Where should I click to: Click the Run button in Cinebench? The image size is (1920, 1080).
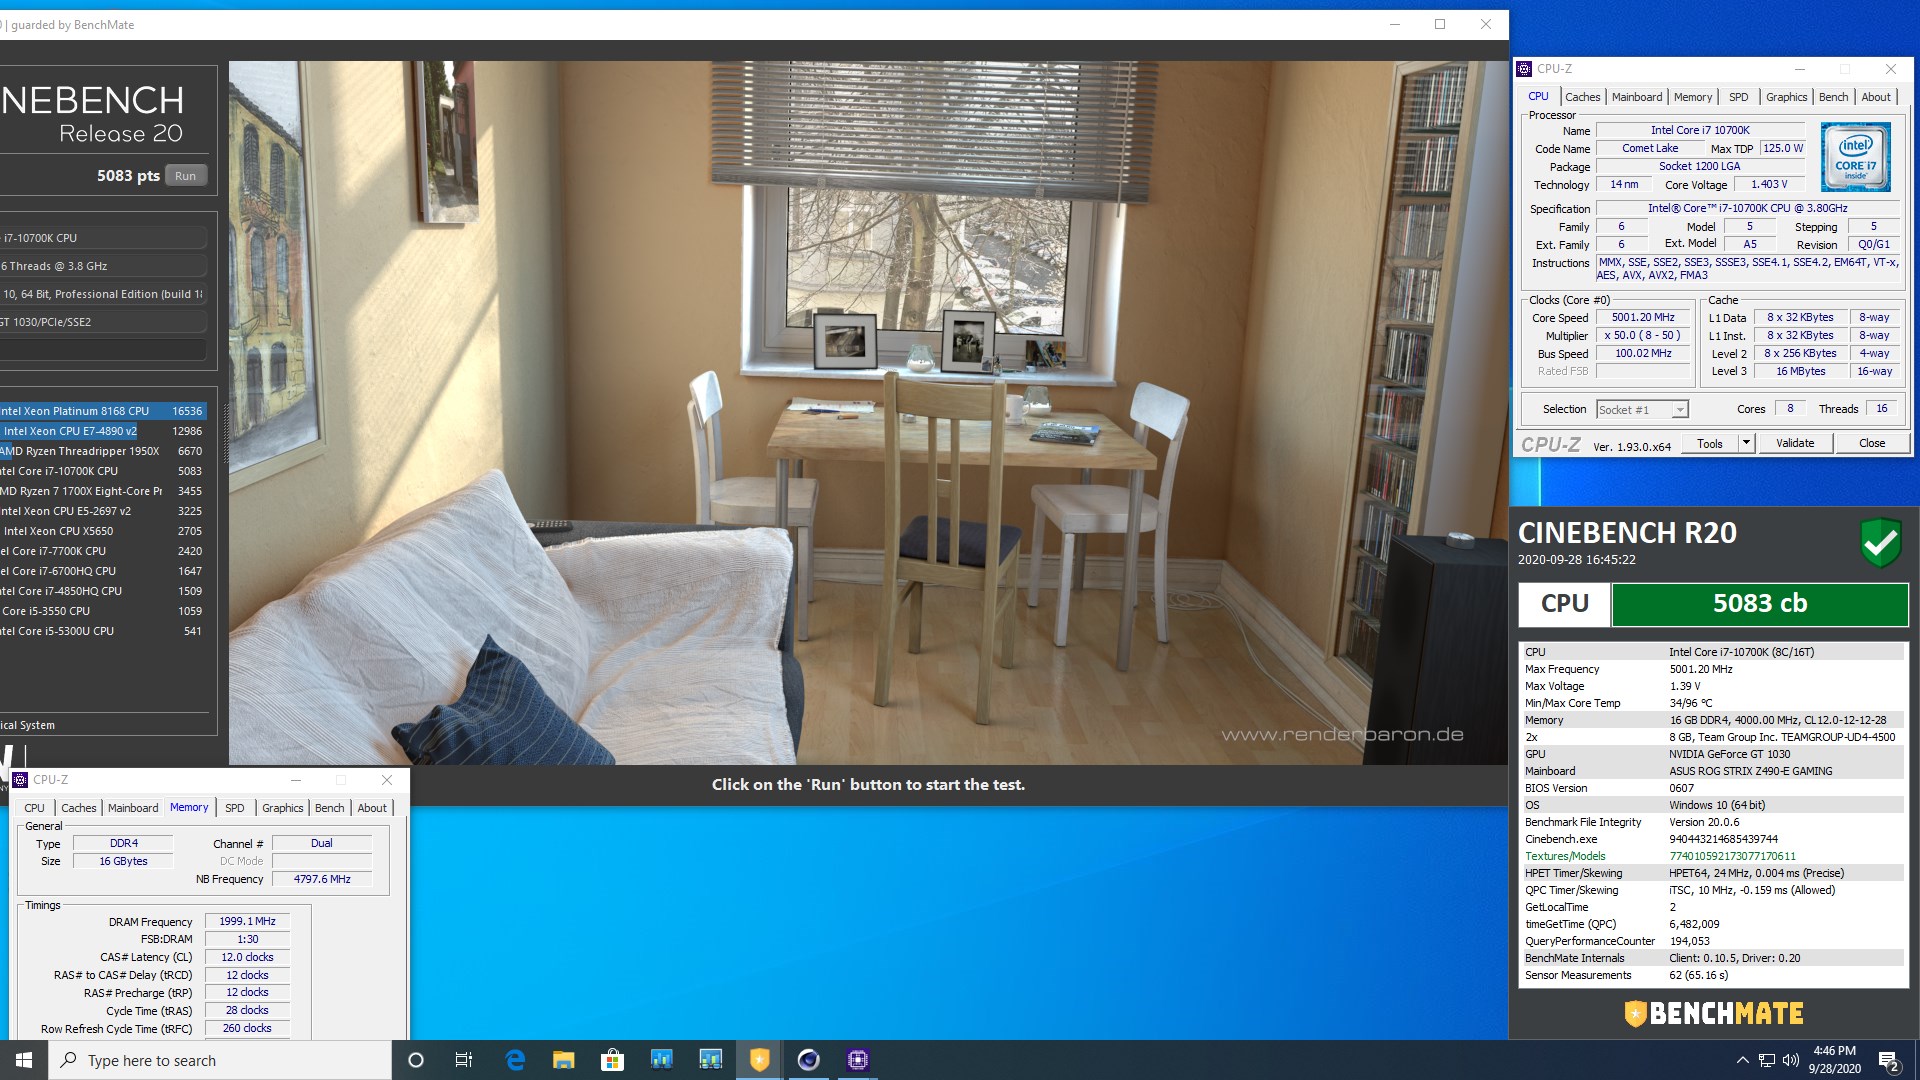tap(186, 176)
